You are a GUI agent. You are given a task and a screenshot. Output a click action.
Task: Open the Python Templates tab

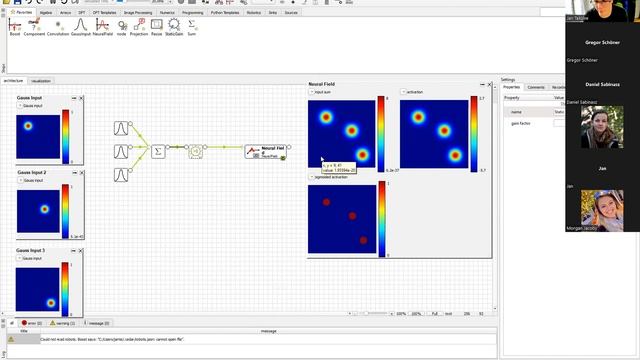point(225,13)
